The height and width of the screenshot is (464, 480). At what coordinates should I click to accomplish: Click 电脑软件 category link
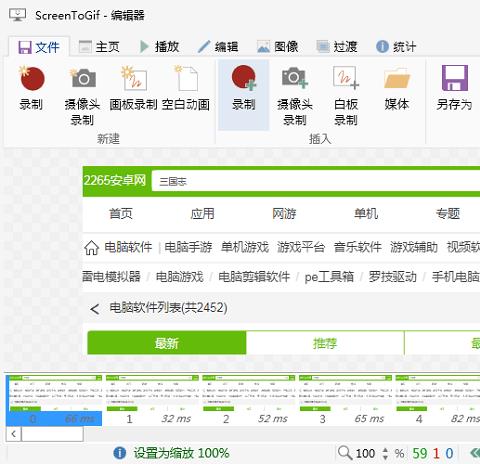point(128,247)
